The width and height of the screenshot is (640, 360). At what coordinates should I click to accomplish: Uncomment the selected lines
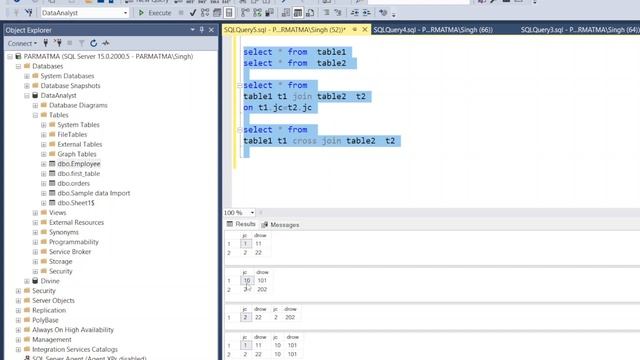point(338,13)
